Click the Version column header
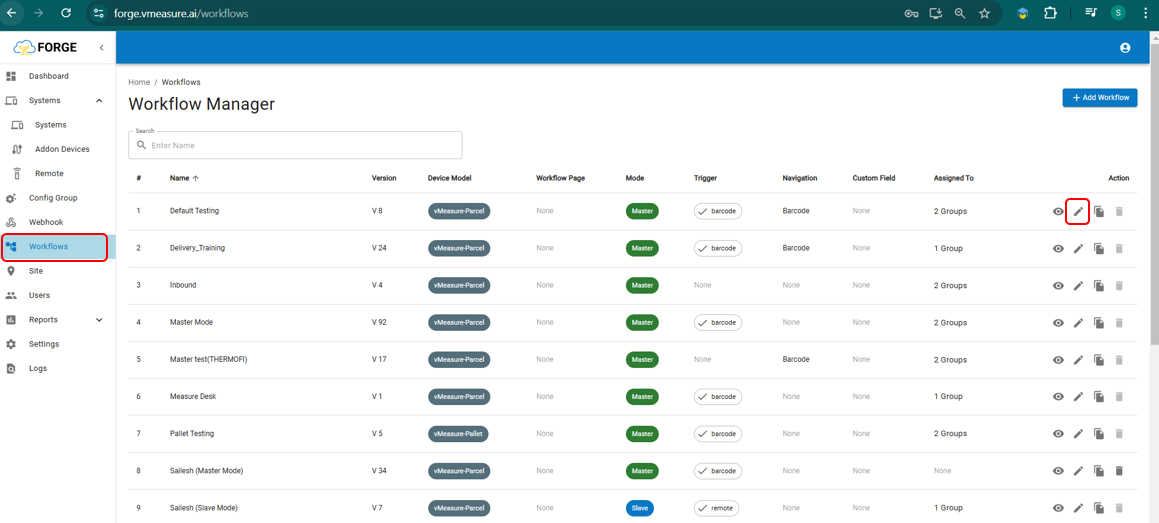 [x=384, y=178]
